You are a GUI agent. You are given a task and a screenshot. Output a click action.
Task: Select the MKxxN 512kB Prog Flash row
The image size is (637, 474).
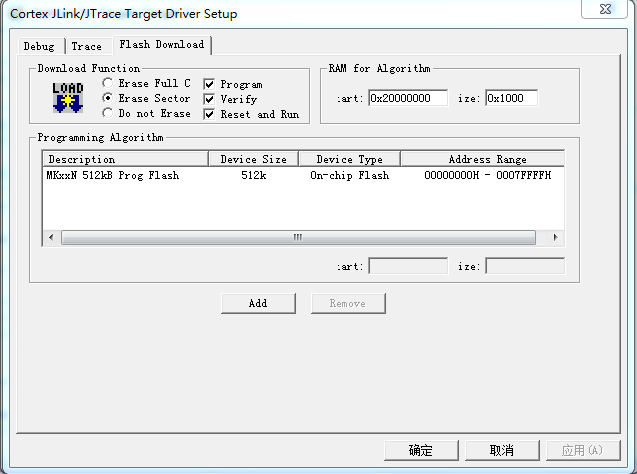[303, 175]
